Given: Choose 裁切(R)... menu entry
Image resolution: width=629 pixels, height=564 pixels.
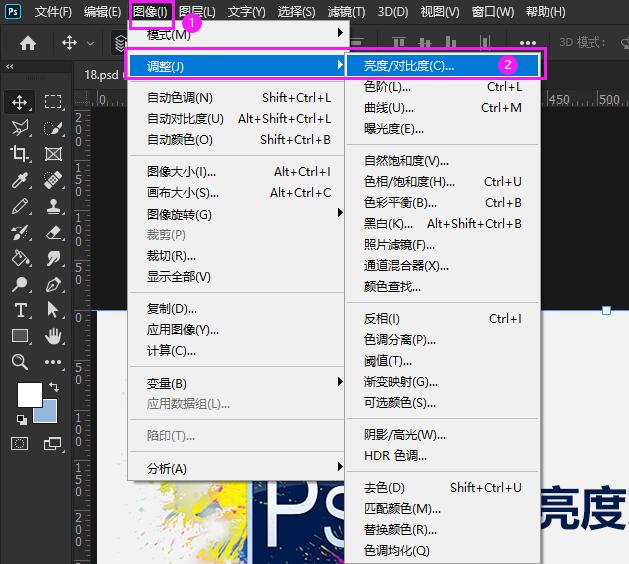Looking at the screenshot, I should tap(237, 256).
